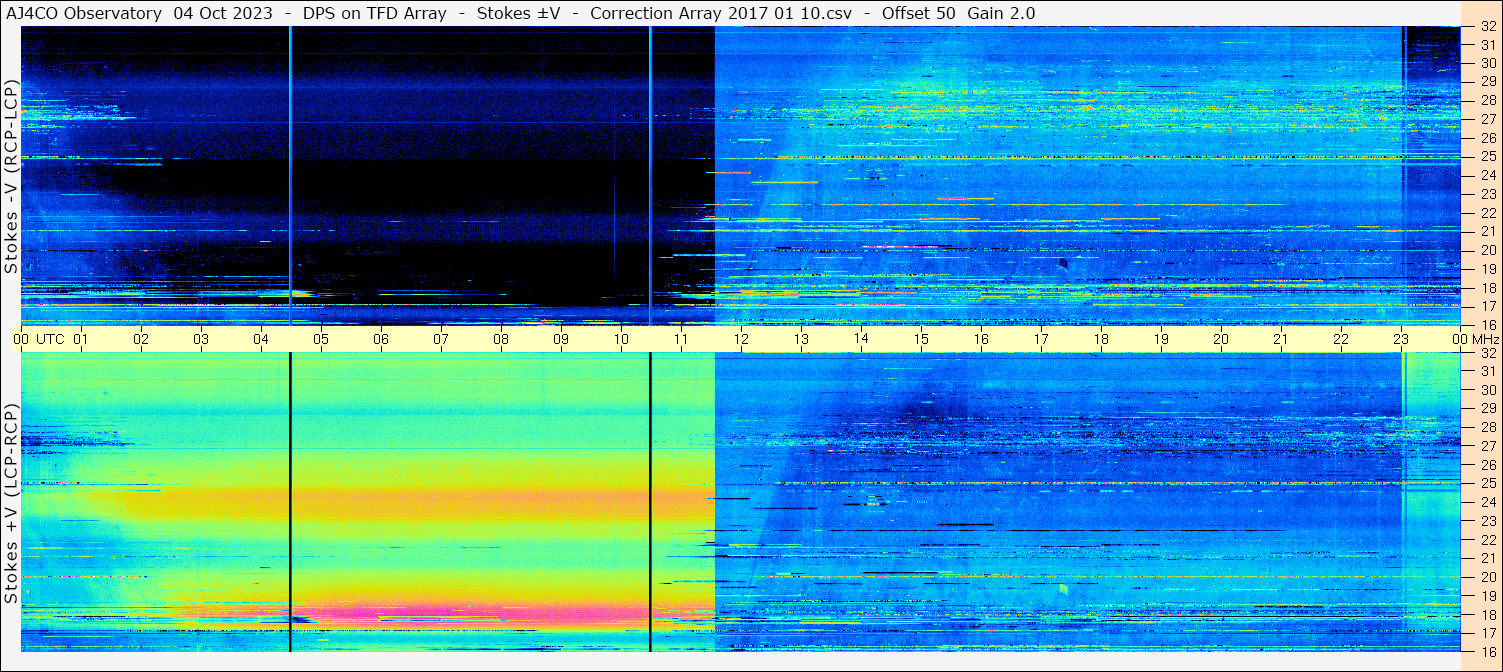Click 'Correction Array 2017 01 10.csv' file name
The width and height of the screenshot is (1503, 672).
721,13
